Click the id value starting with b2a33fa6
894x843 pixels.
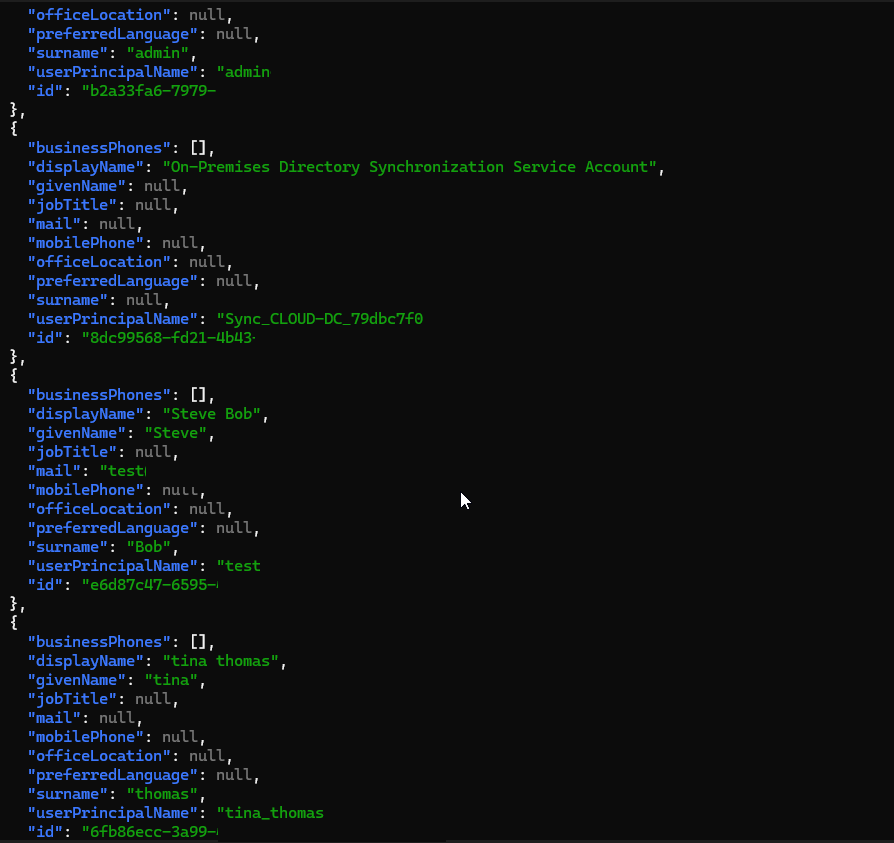149,91
